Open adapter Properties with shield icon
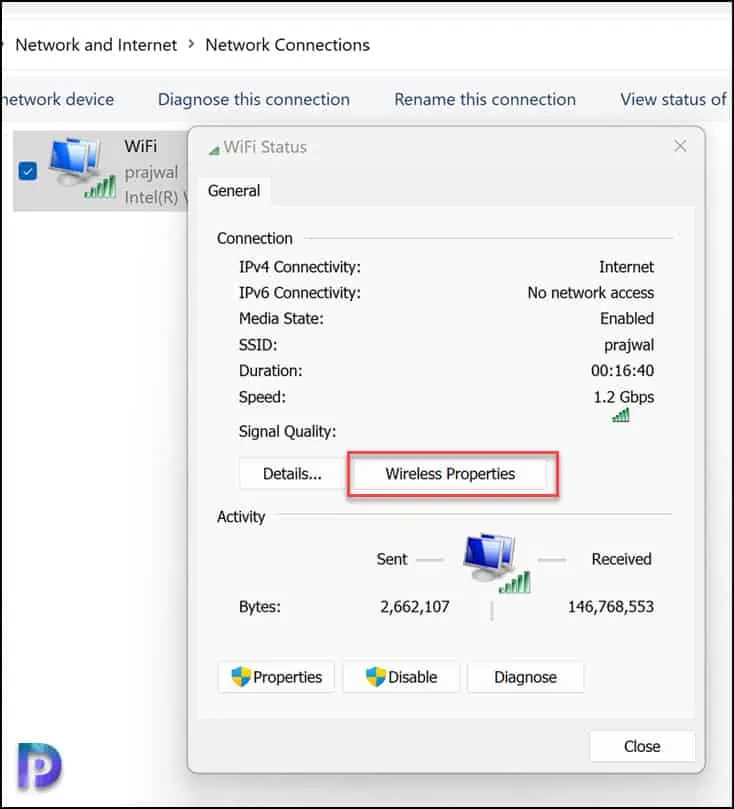This screenshot has height=809, width=734. [276, 676]
